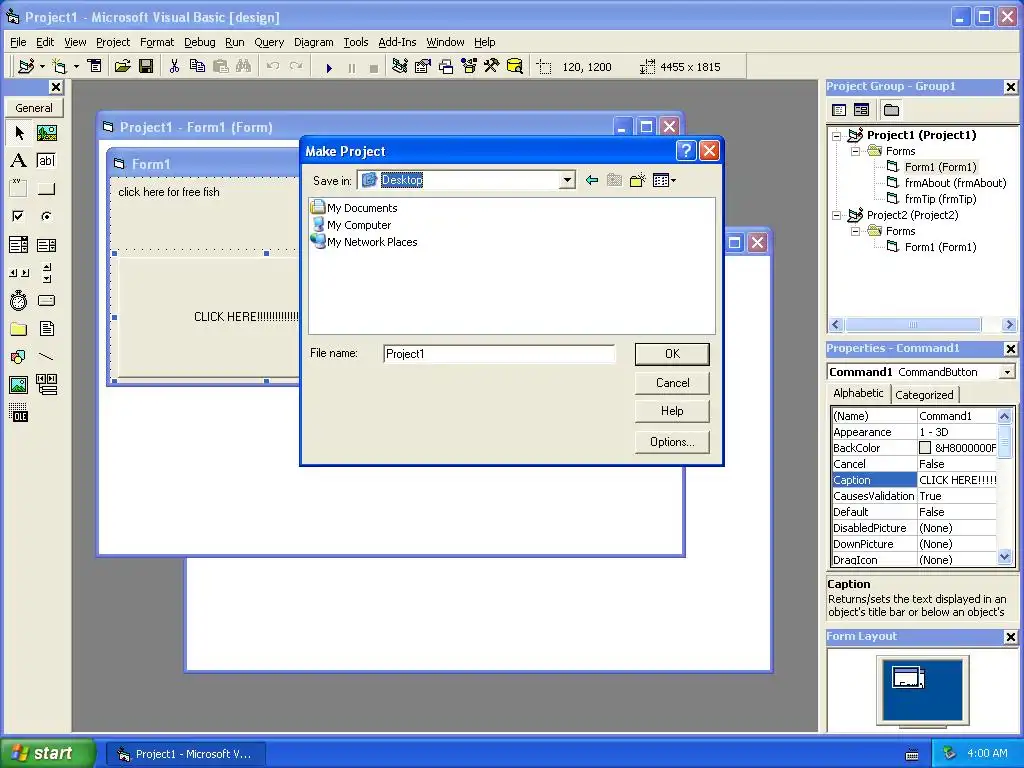Click the Start (run) toolbar button
Image resolution: width=1024 pixels, height=768 pixels.
[329, 67]
